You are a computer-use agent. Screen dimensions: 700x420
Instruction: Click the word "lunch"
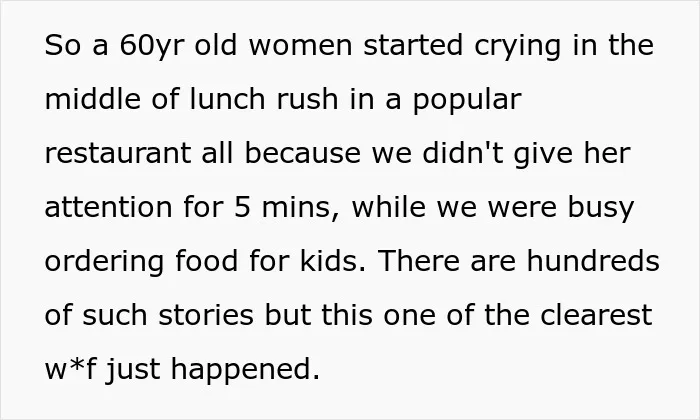pyautogui.click(x=227, y=99)
